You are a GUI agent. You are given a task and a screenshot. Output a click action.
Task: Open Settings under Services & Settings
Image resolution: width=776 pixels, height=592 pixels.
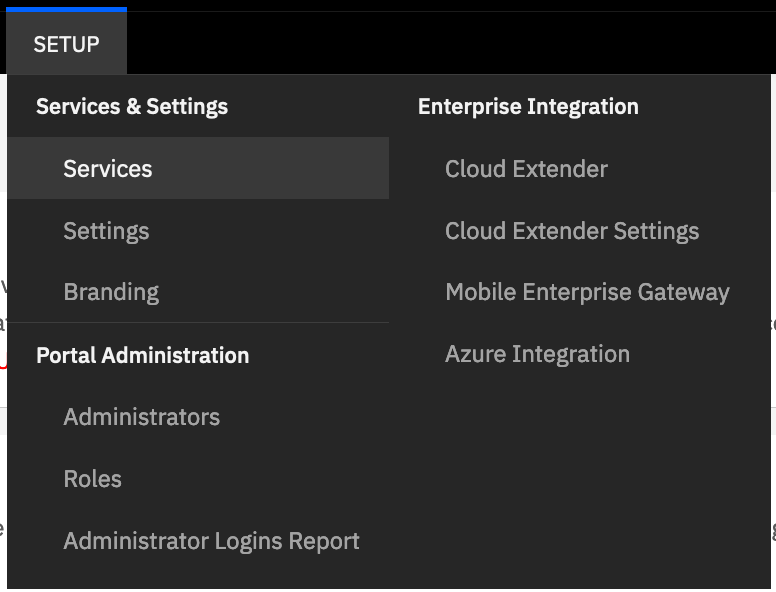coord(106,231)
